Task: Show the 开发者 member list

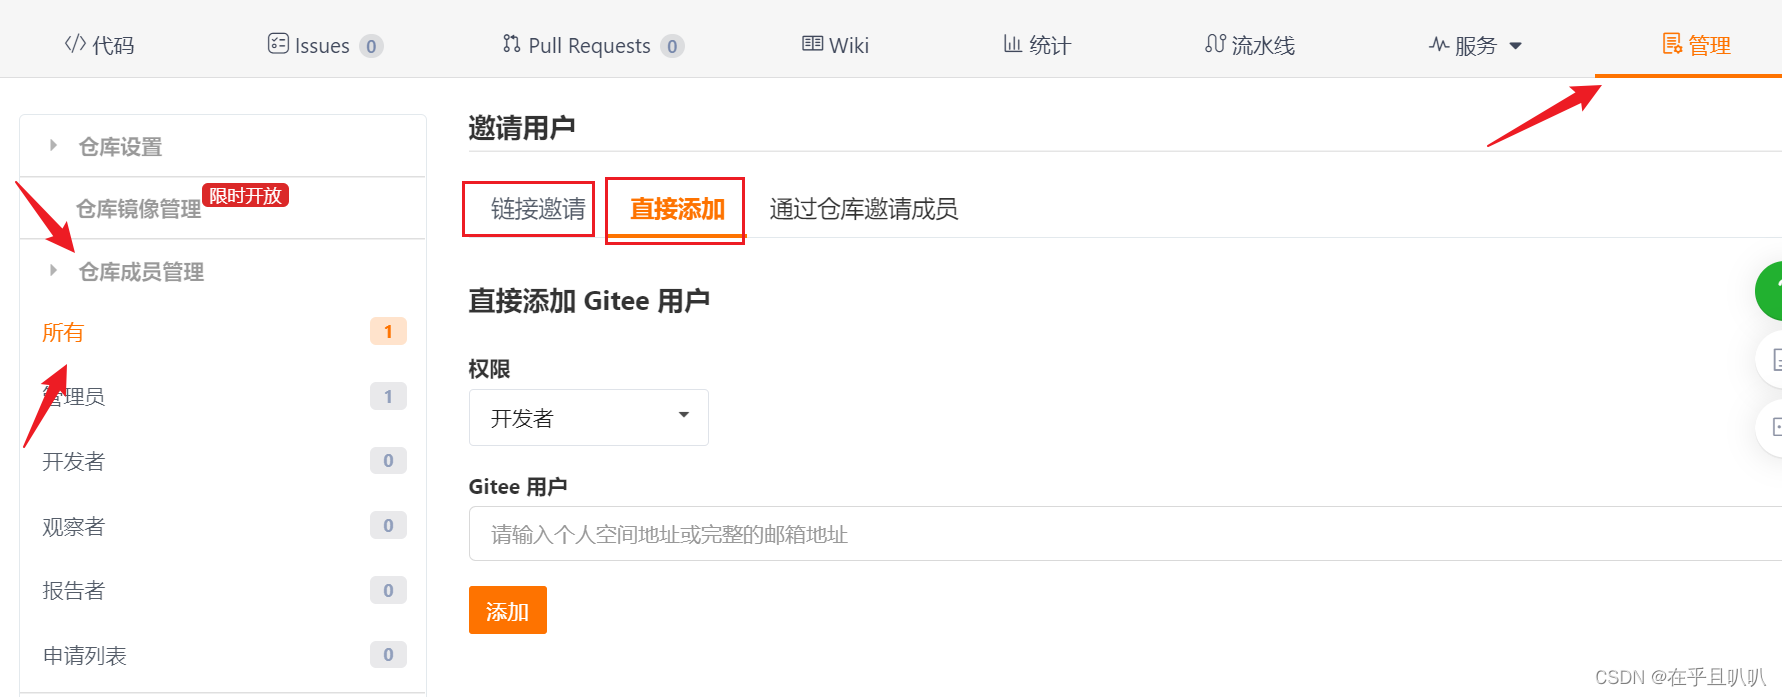Action: coord(222,461)
